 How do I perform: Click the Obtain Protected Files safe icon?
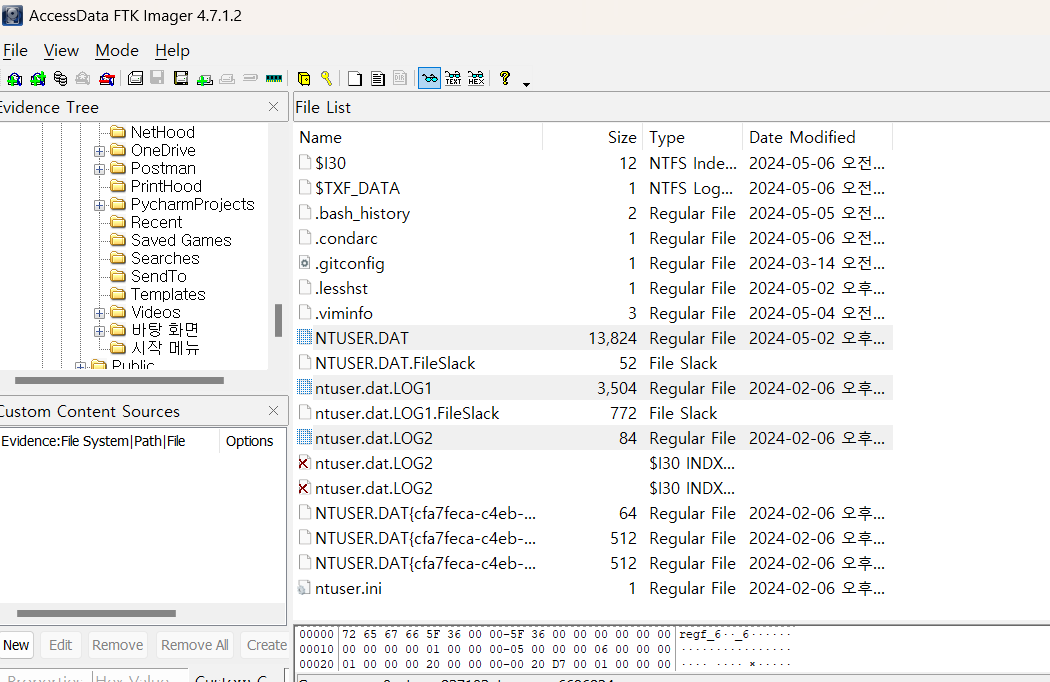tap(303, 79)
